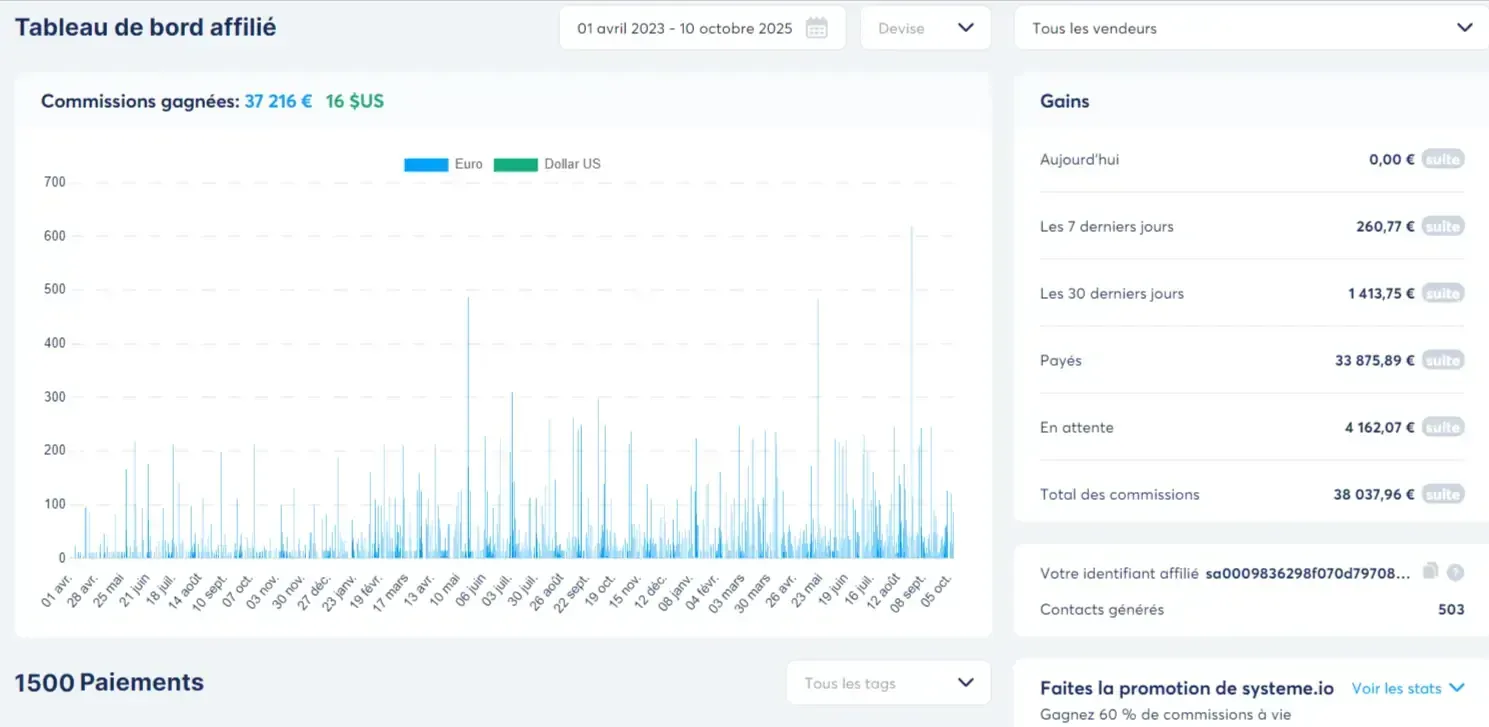
Task: Expand the 'Tous les vendeurs' dropdown
Action: [x=1251, y=28]
